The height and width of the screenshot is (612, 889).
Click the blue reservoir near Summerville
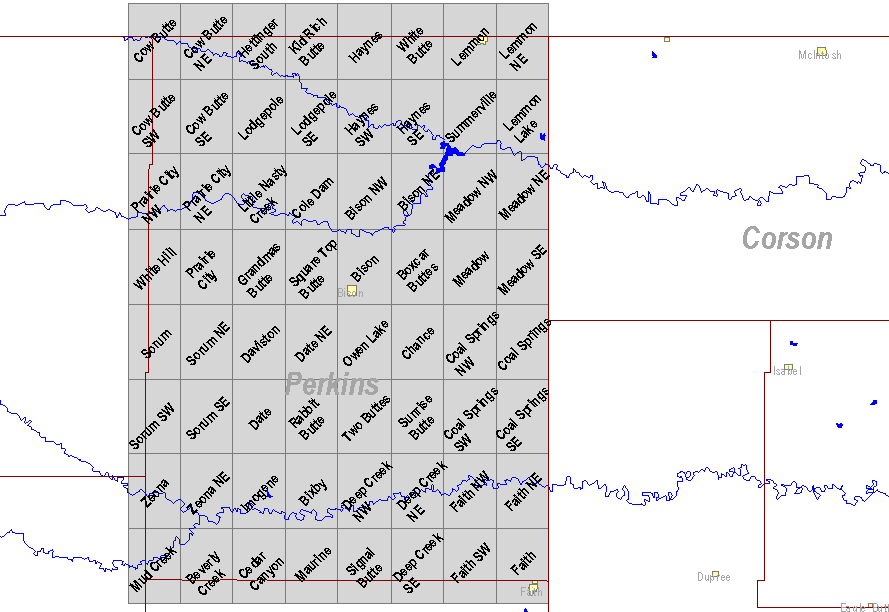445,152
